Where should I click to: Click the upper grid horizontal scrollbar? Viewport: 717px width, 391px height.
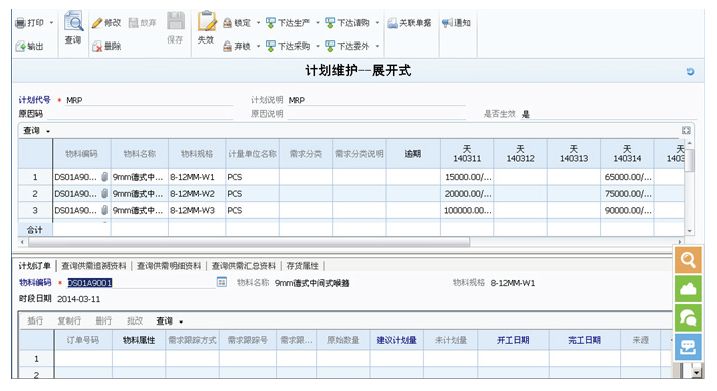click(249, 242)
